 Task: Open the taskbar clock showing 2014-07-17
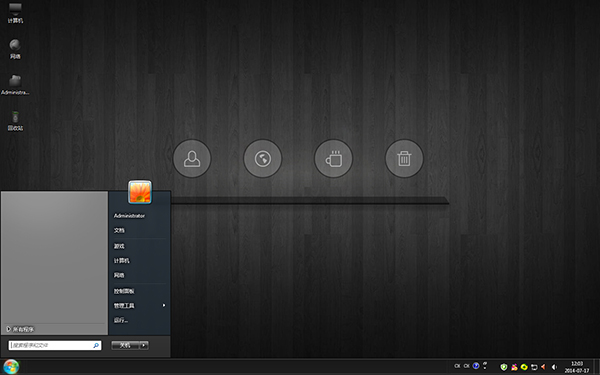[x=577, y=367]
